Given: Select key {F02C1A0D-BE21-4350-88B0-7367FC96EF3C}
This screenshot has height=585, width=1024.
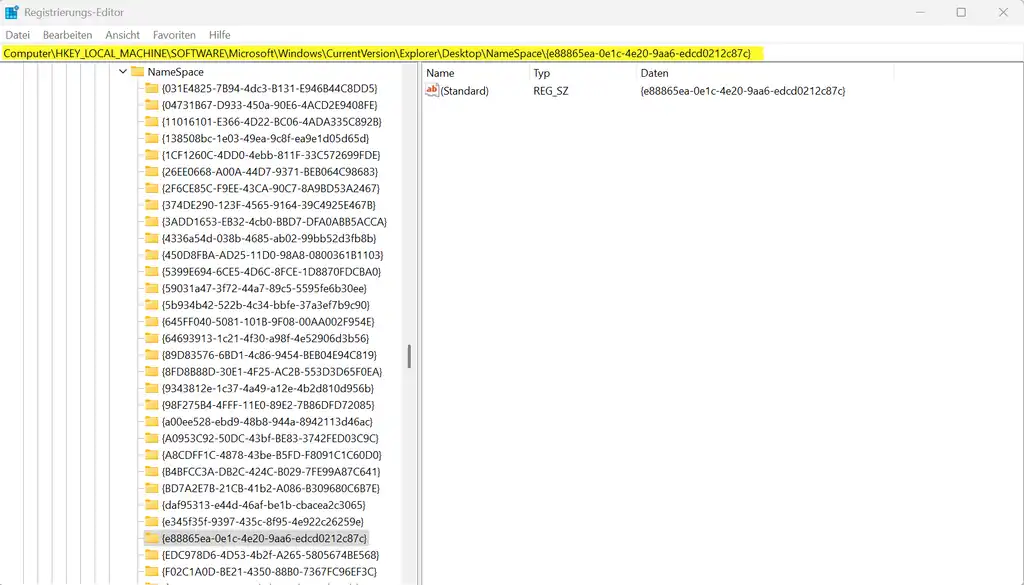Looking at the screenshot, I should (269, 571).
